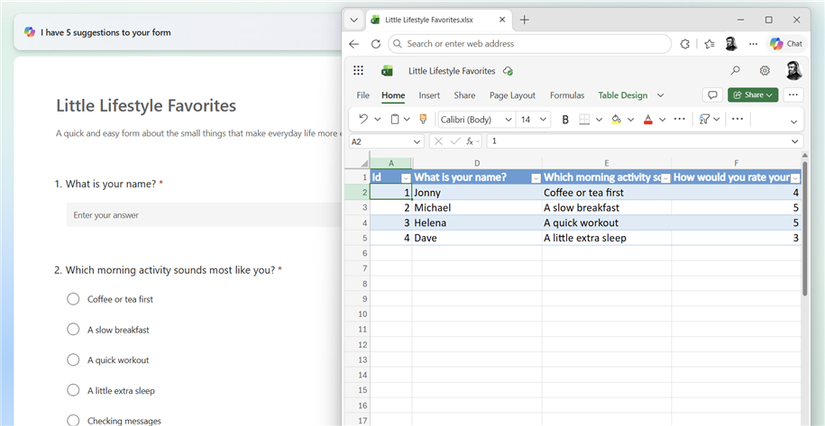
Task: Select the Format Painter brush icon
Action: point(423,119)
